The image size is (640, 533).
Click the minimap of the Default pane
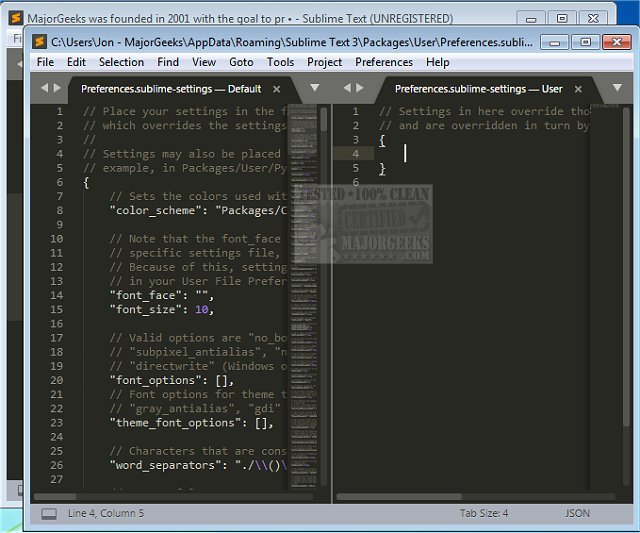coord(303,296)
